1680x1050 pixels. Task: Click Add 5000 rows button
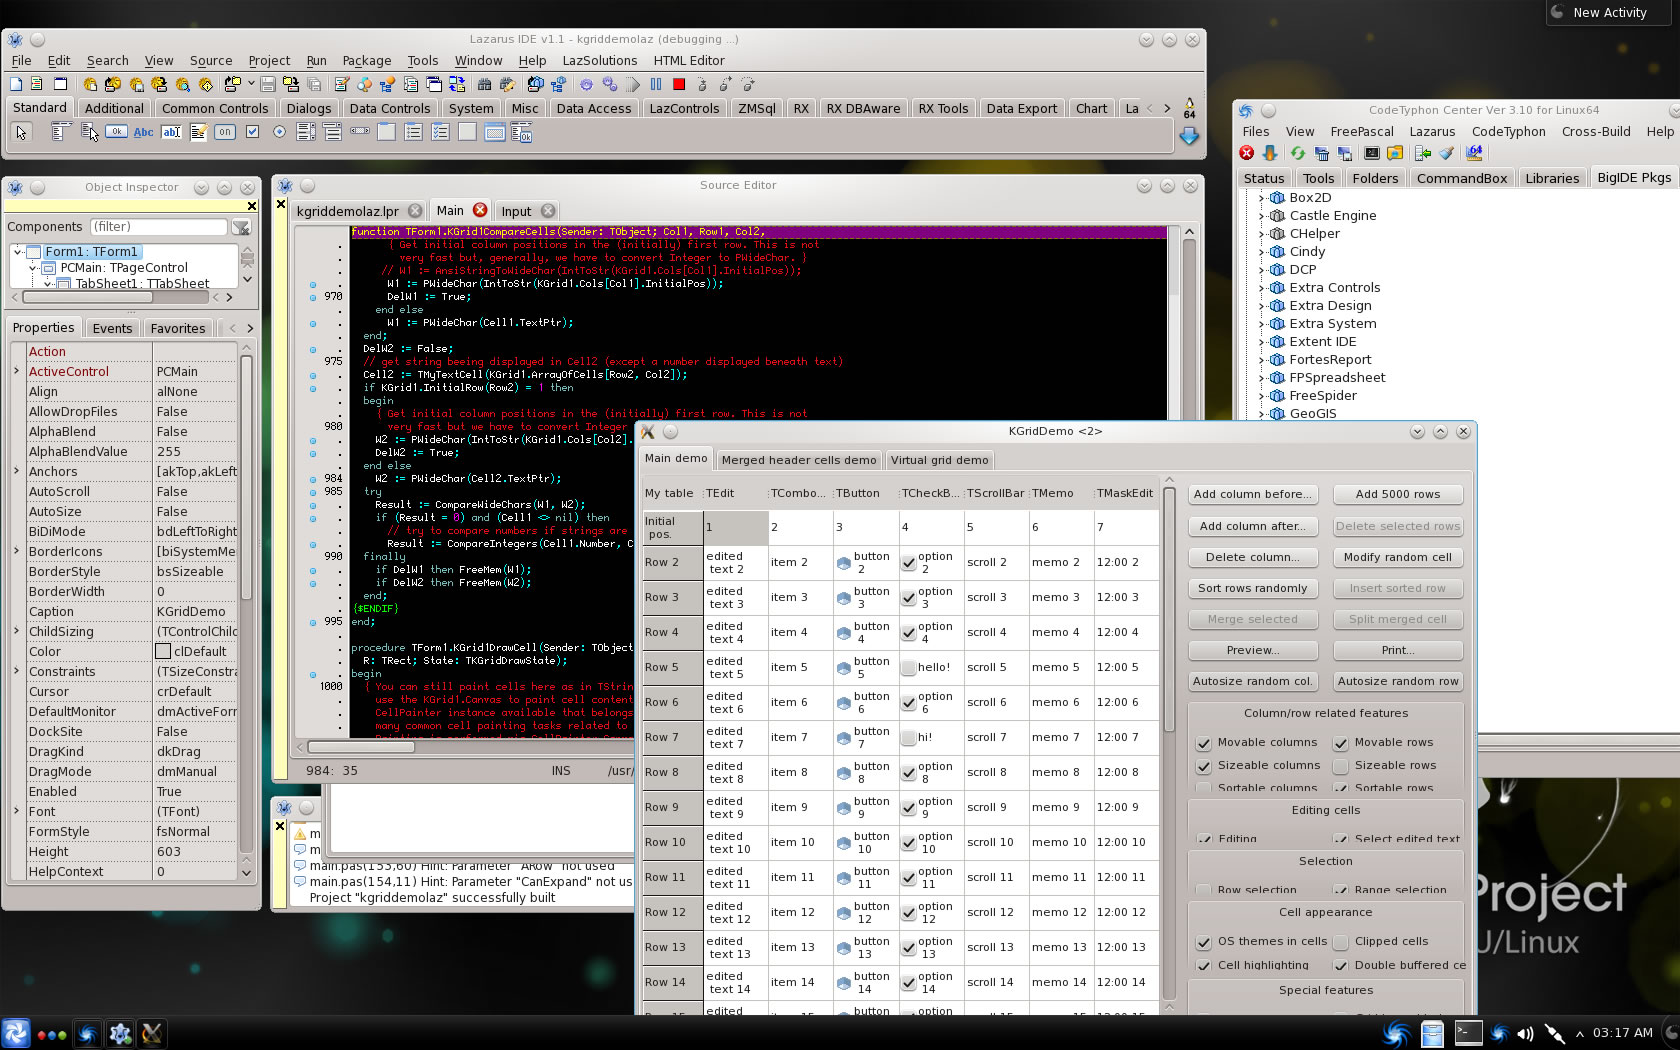1398,494
